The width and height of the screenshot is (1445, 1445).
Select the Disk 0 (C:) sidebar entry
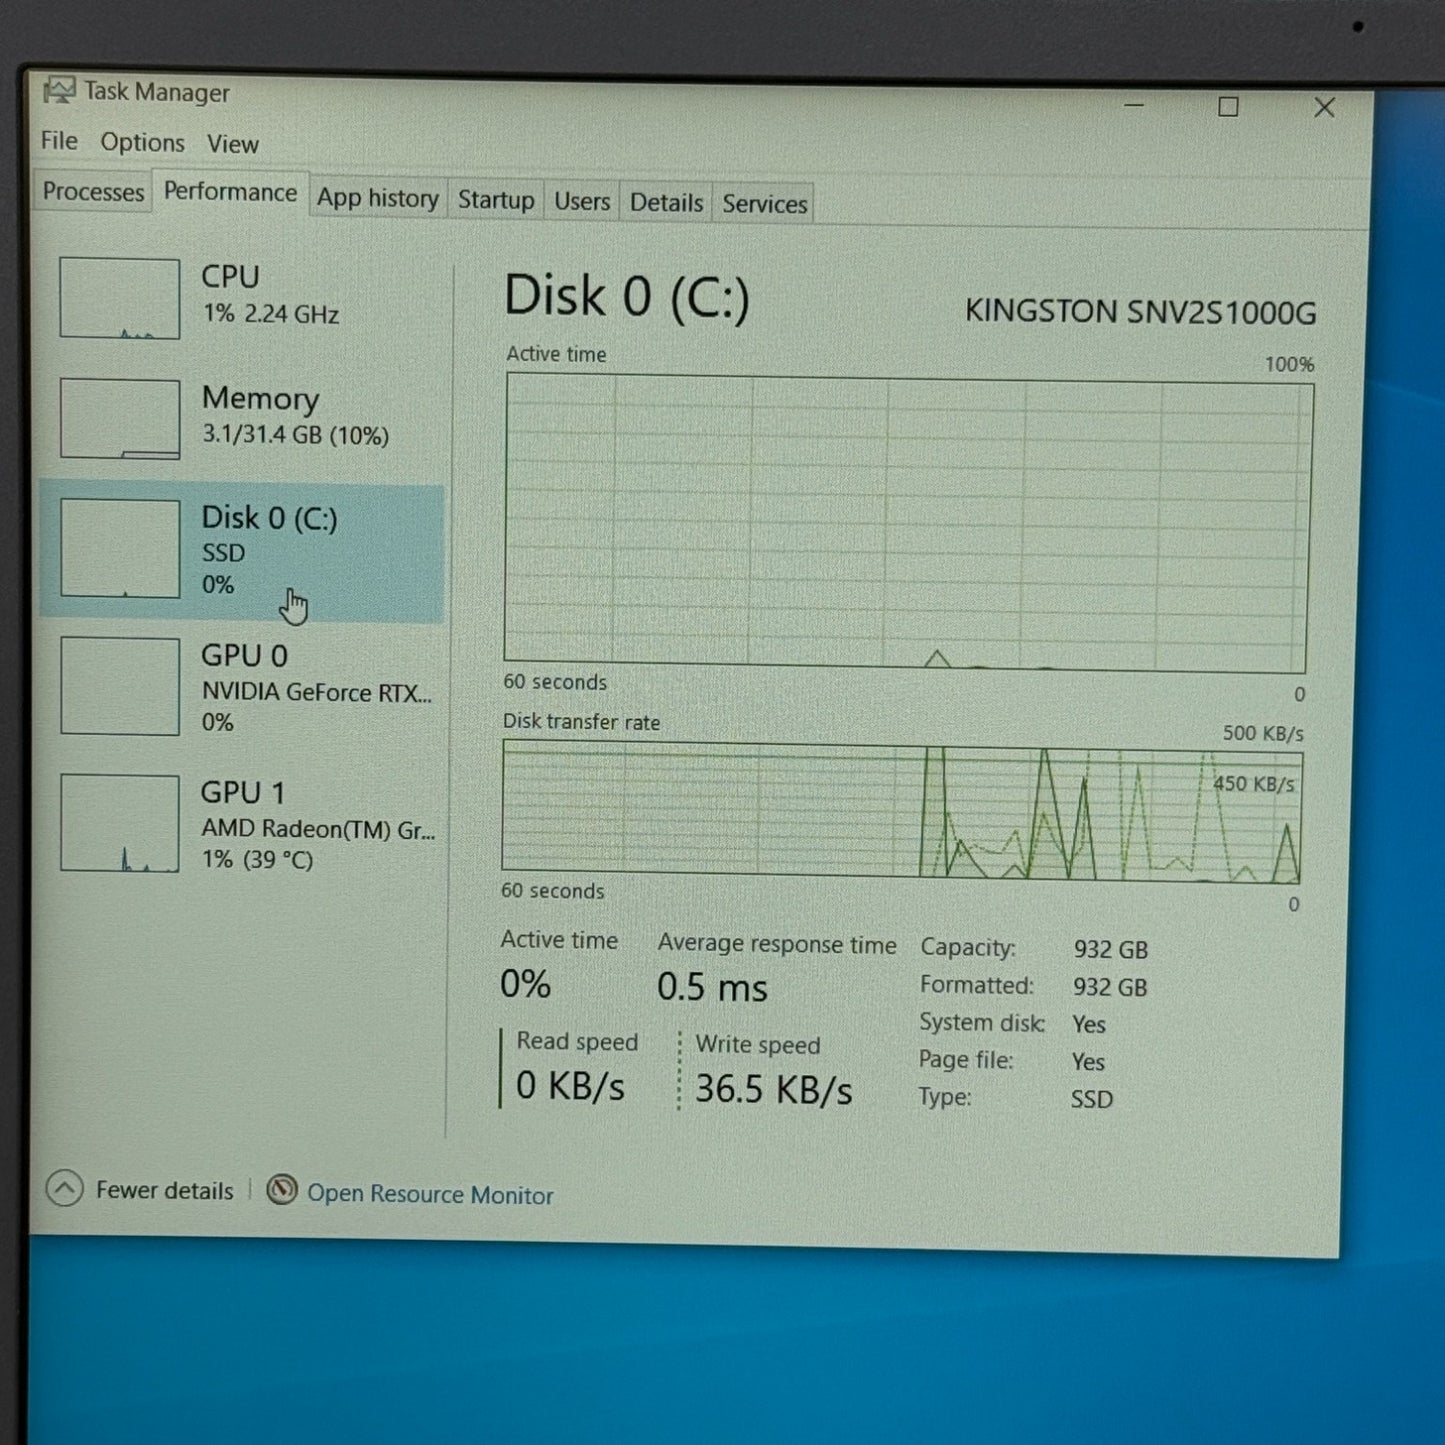click(x=242, y=551)
